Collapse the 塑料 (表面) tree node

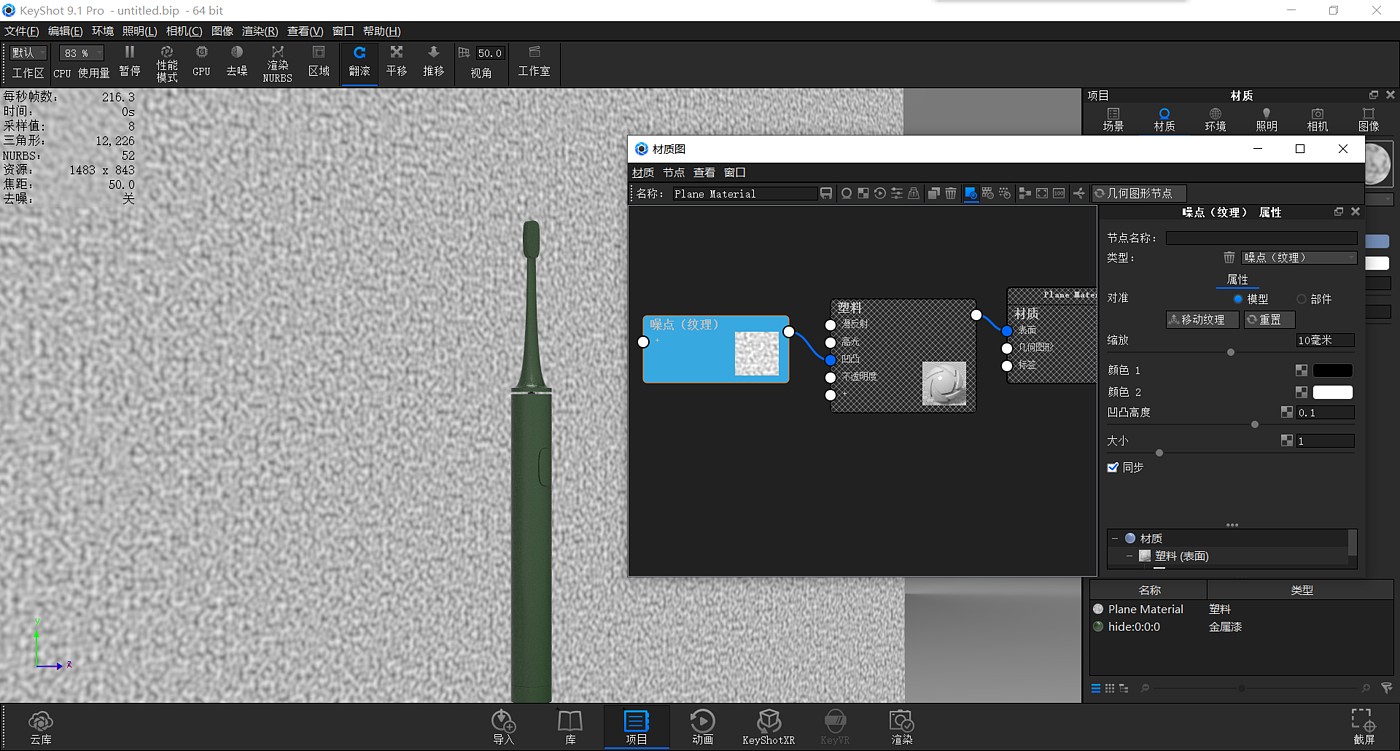point(1130,556)
